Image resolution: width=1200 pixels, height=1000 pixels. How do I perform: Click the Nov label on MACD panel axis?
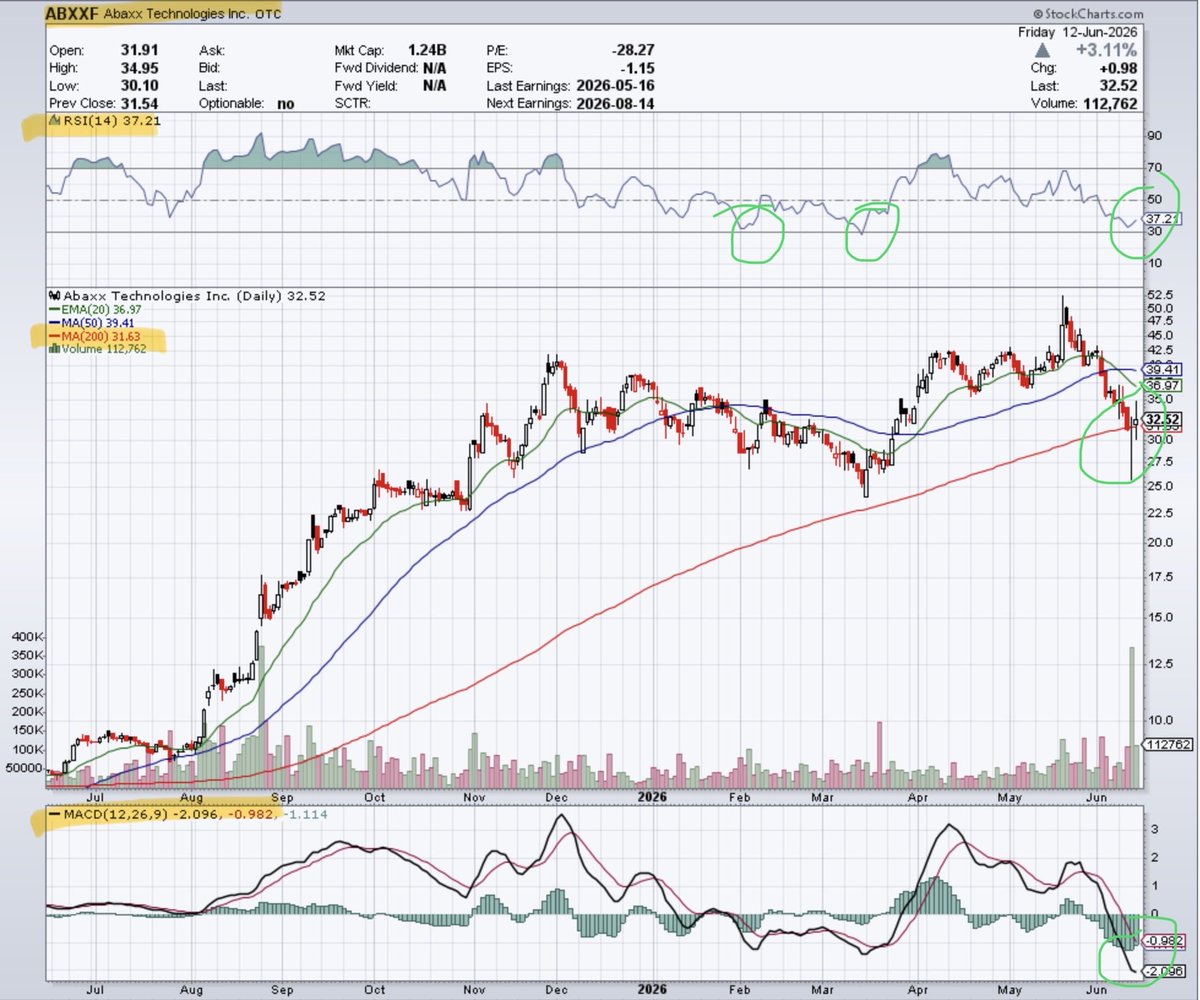[475, 991]
